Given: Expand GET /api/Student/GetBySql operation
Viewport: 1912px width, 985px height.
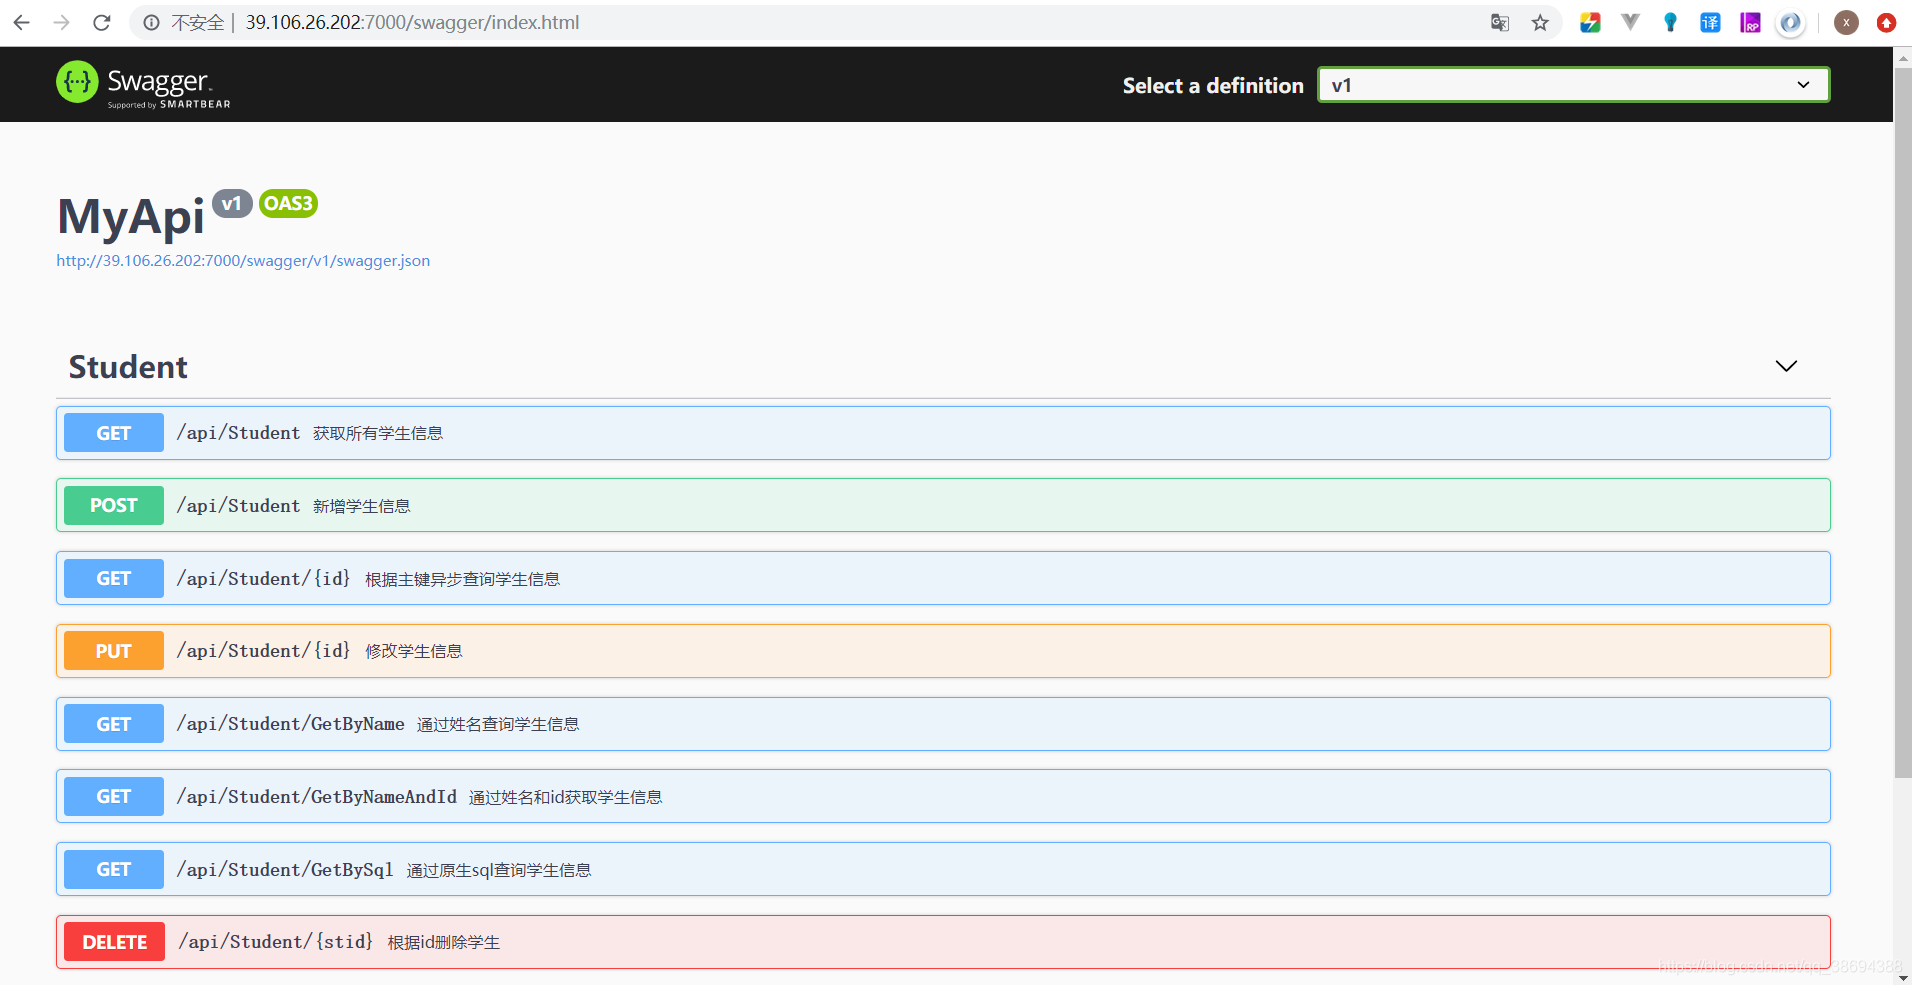Looking at the screenshot, I should [x=943, y=869].
